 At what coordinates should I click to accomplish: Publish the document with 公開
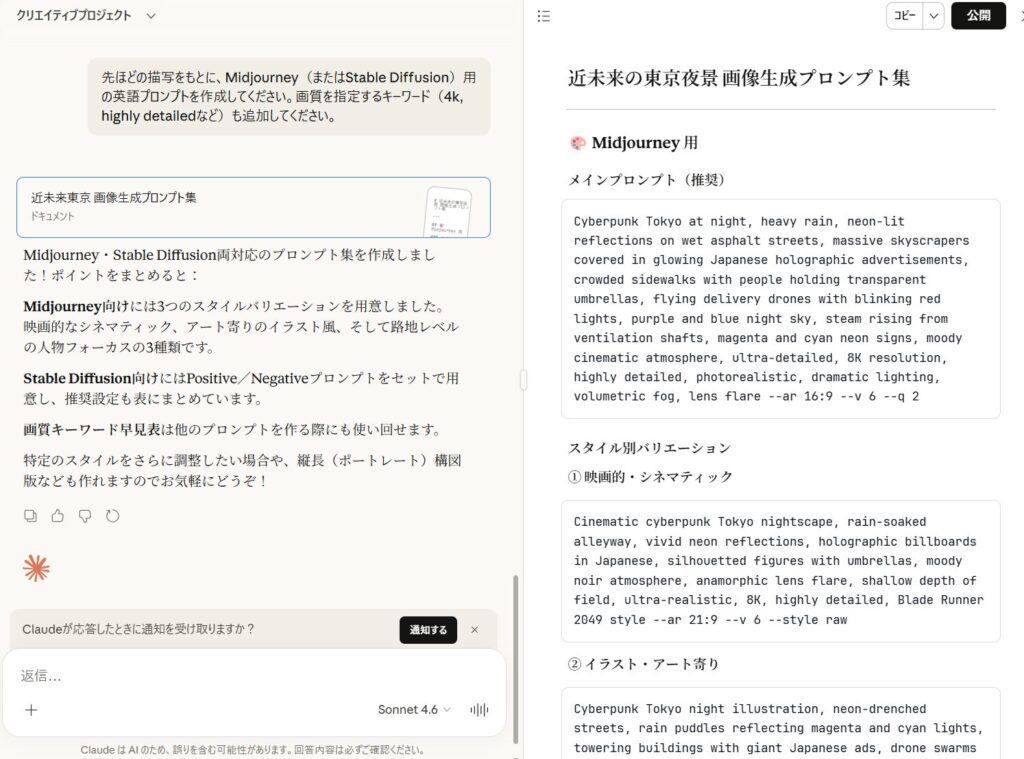(x=978, y=16)
